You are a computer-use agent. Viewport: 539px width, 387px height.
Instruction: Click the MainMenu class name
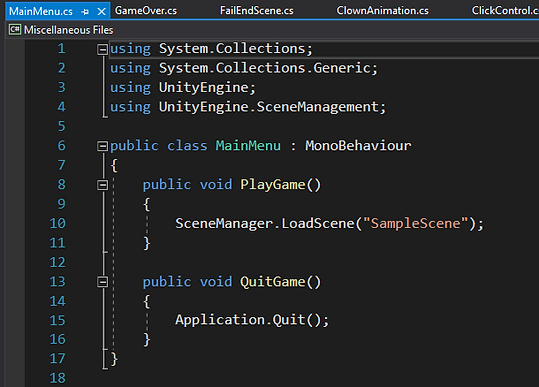(x=248, y=146)
